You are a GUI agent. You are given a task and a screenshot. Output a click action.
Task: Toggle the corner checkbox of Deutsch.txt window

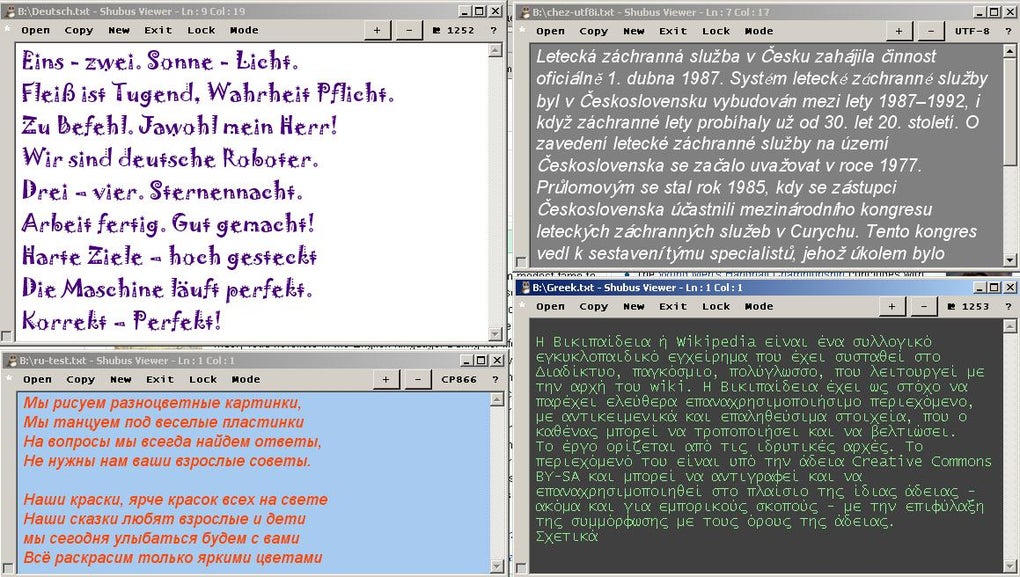coord(6,336)
